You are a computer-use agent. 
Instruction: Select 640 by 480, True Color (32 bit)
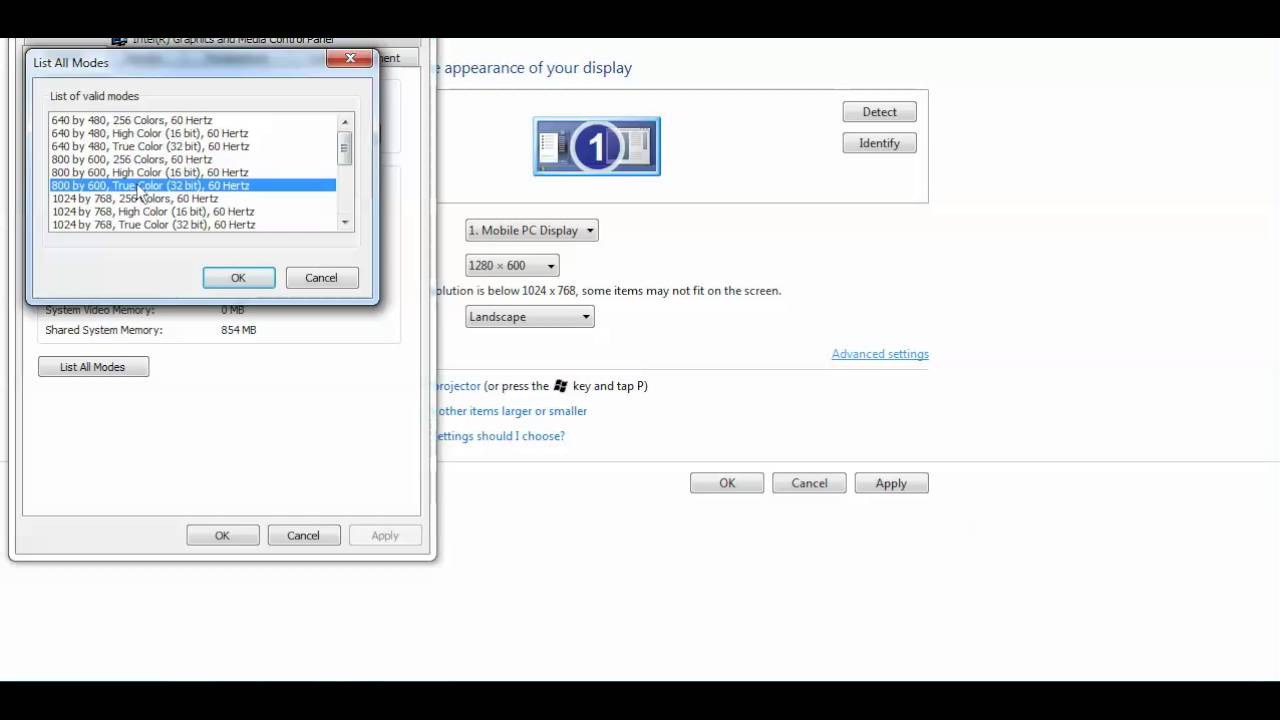click(193, 146)
